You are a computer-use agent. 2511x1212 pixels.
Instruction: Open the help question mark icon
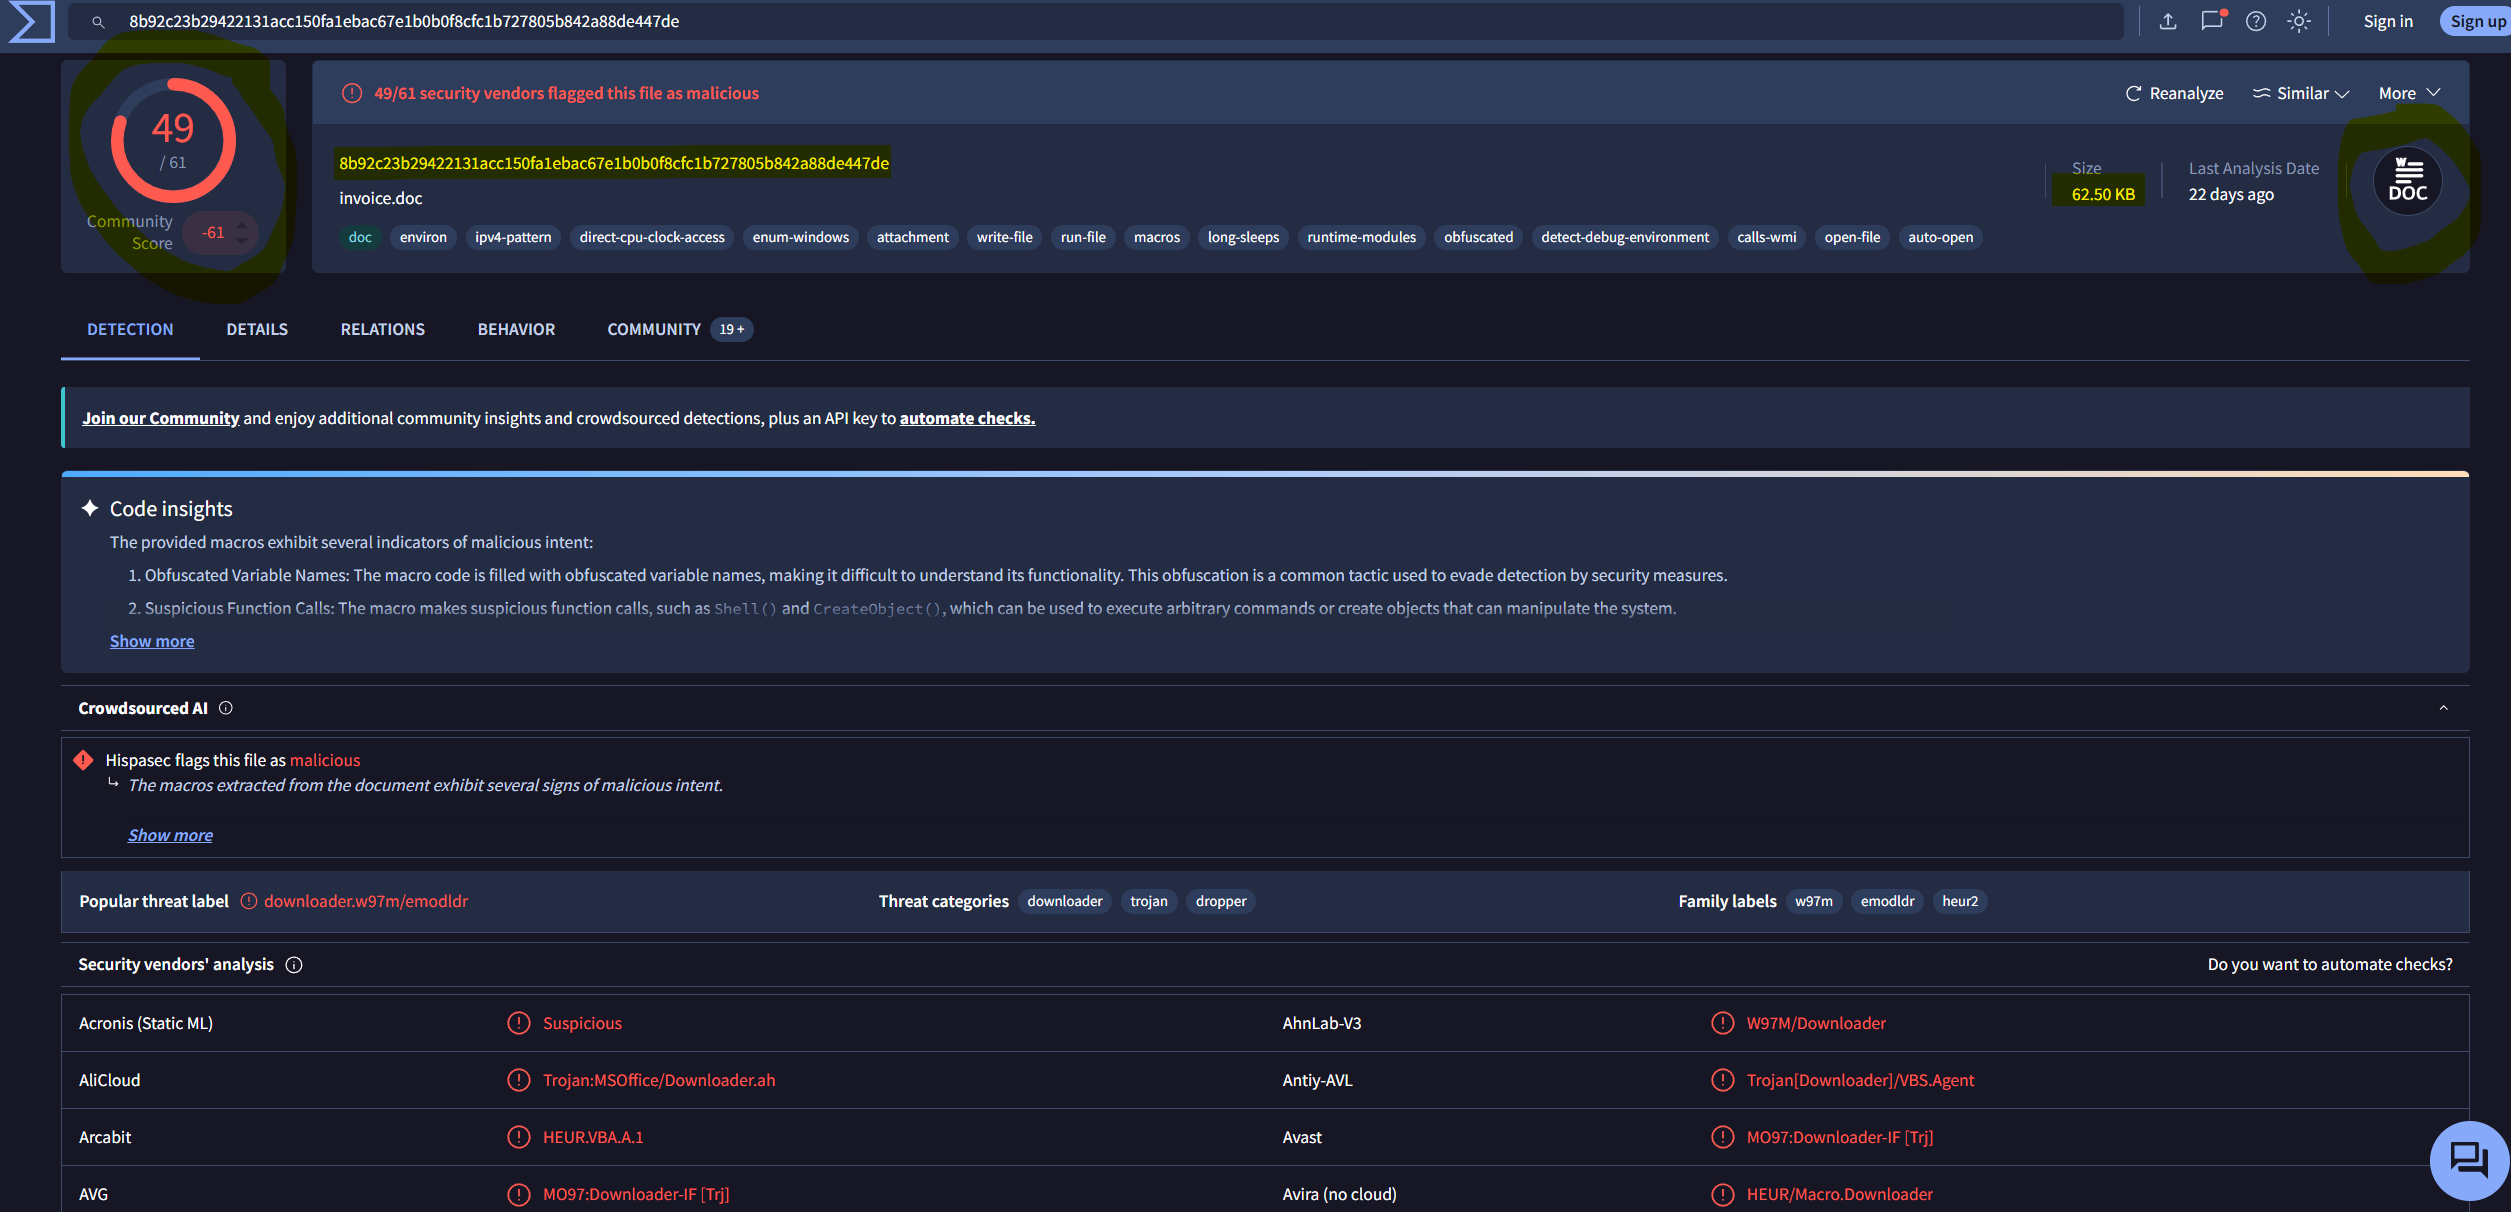point(2256,21)
